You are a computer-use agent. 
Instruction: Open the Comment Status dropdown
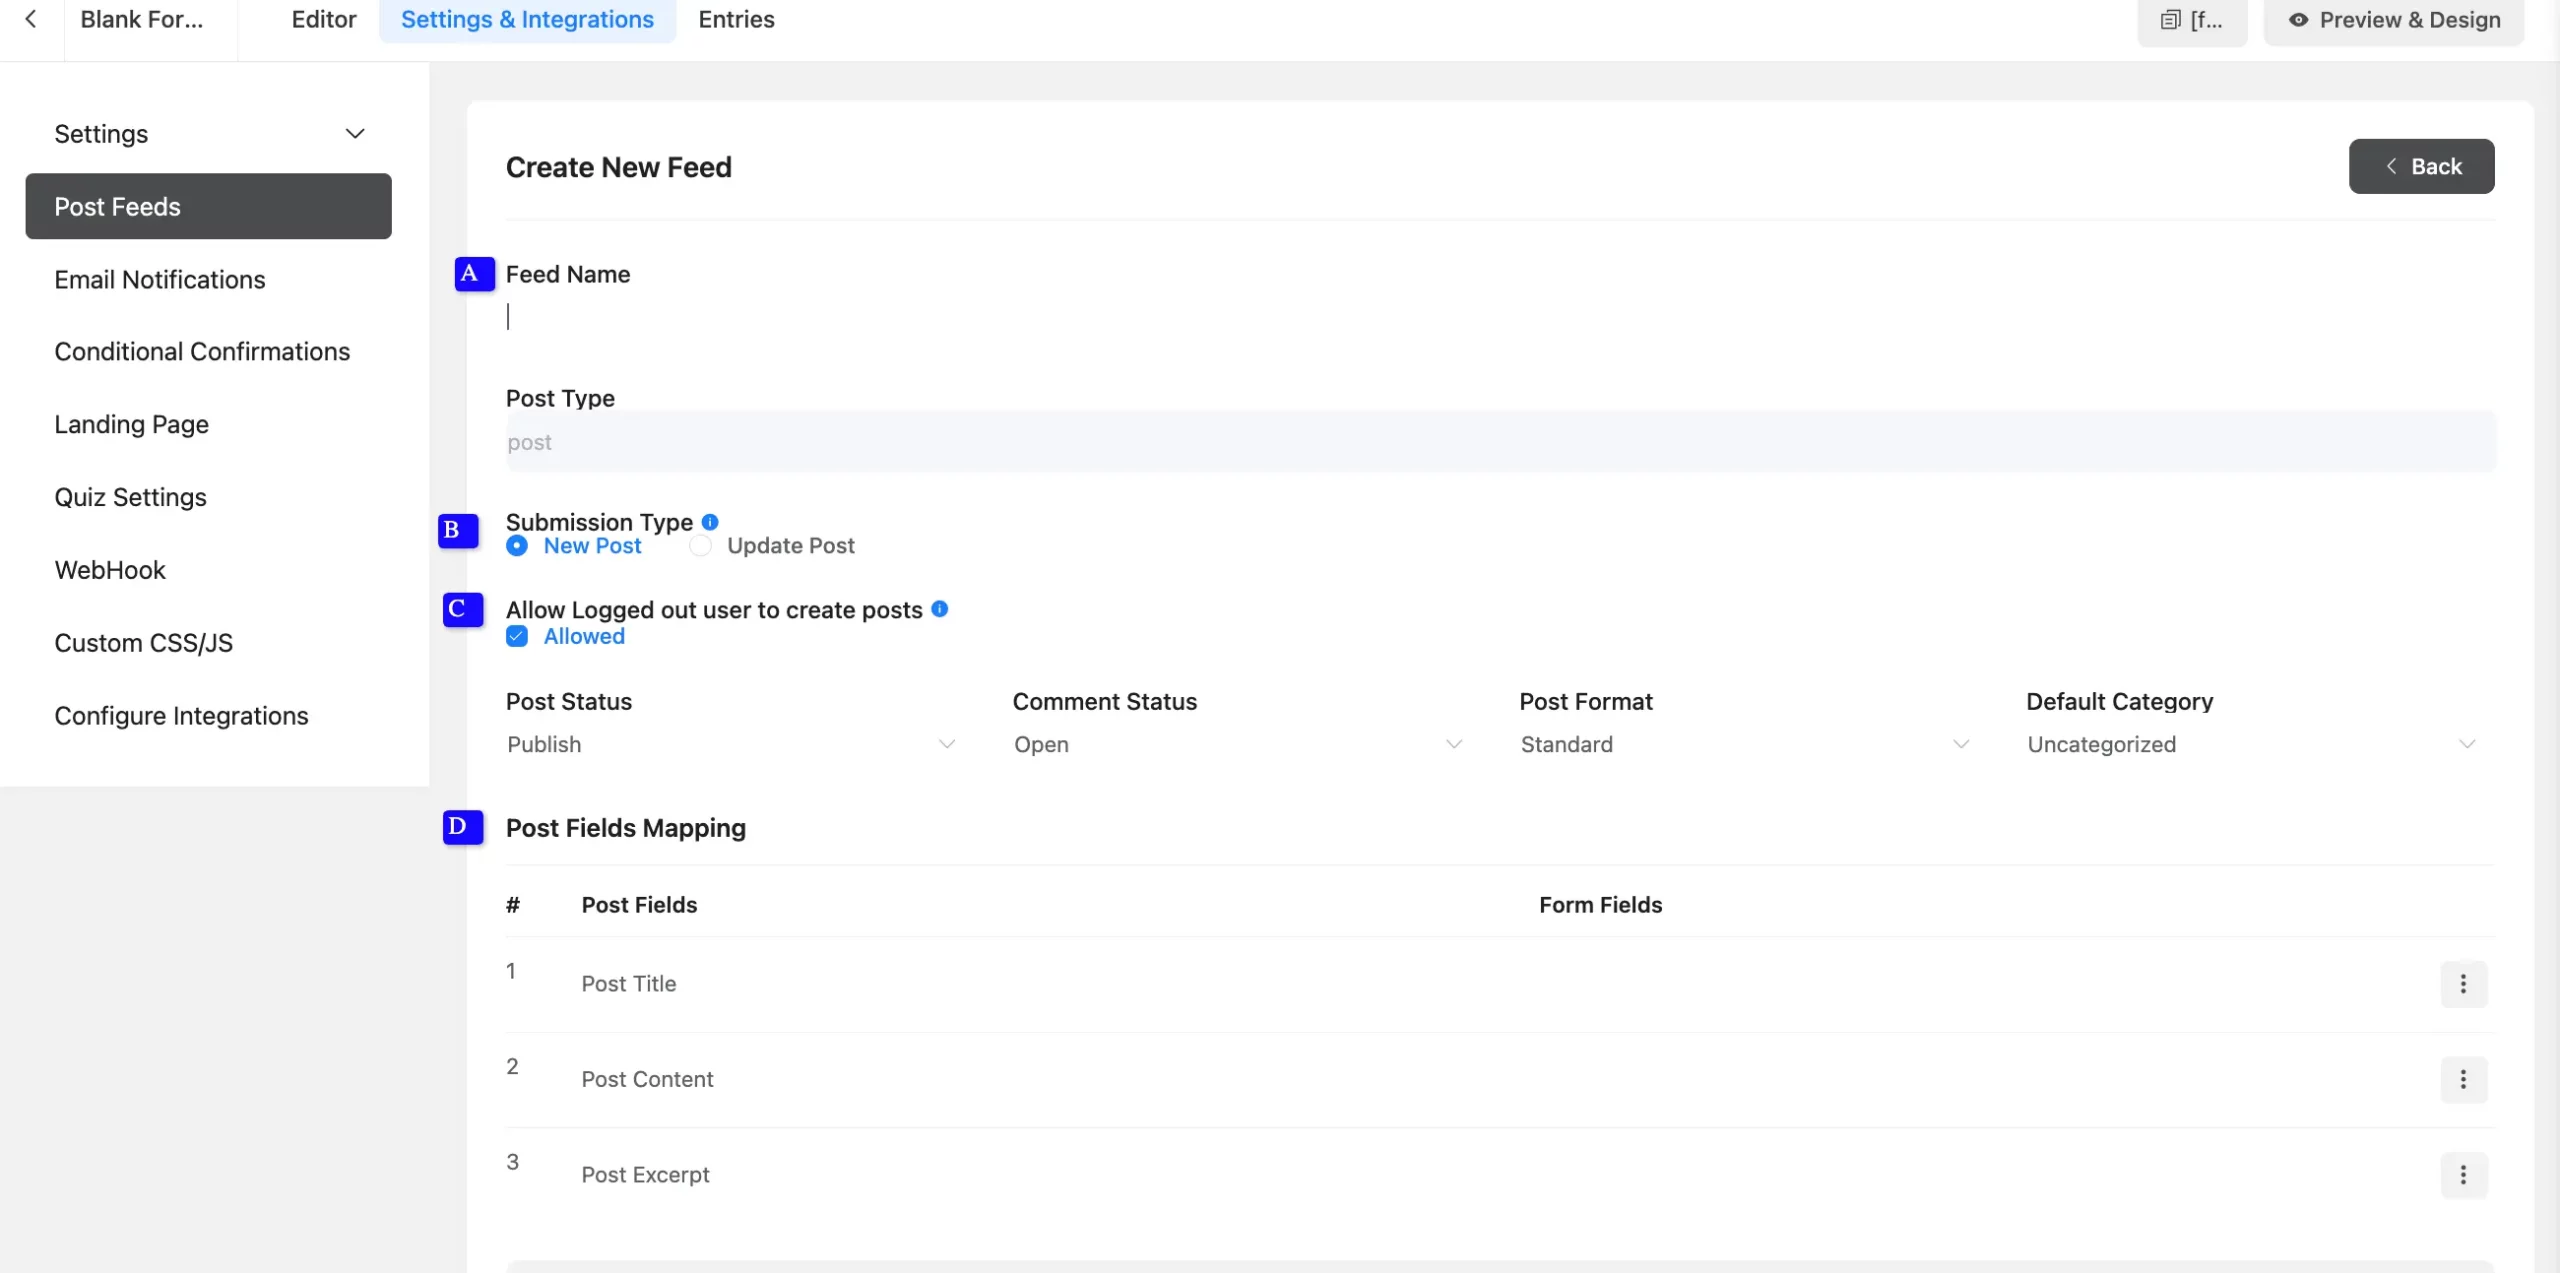(x=1238, y=745)
